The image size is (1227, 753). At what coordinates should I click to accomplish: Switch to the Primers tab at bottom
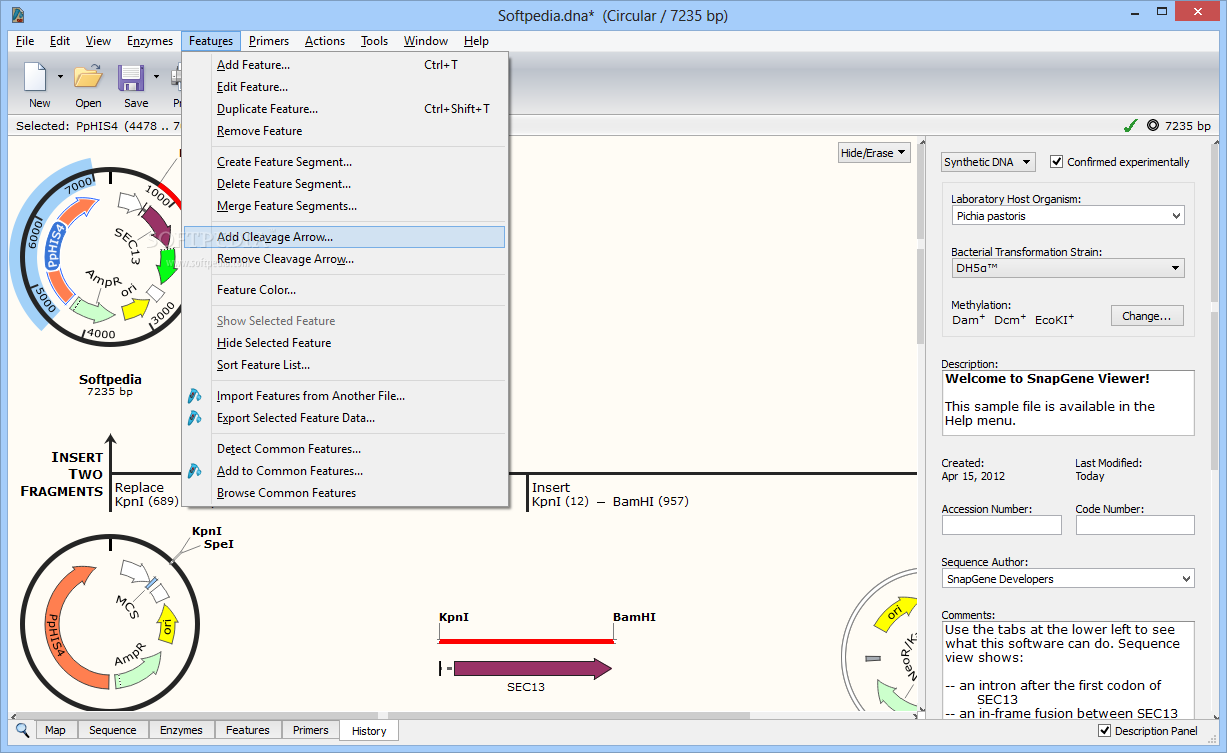[x=311, y=730]
